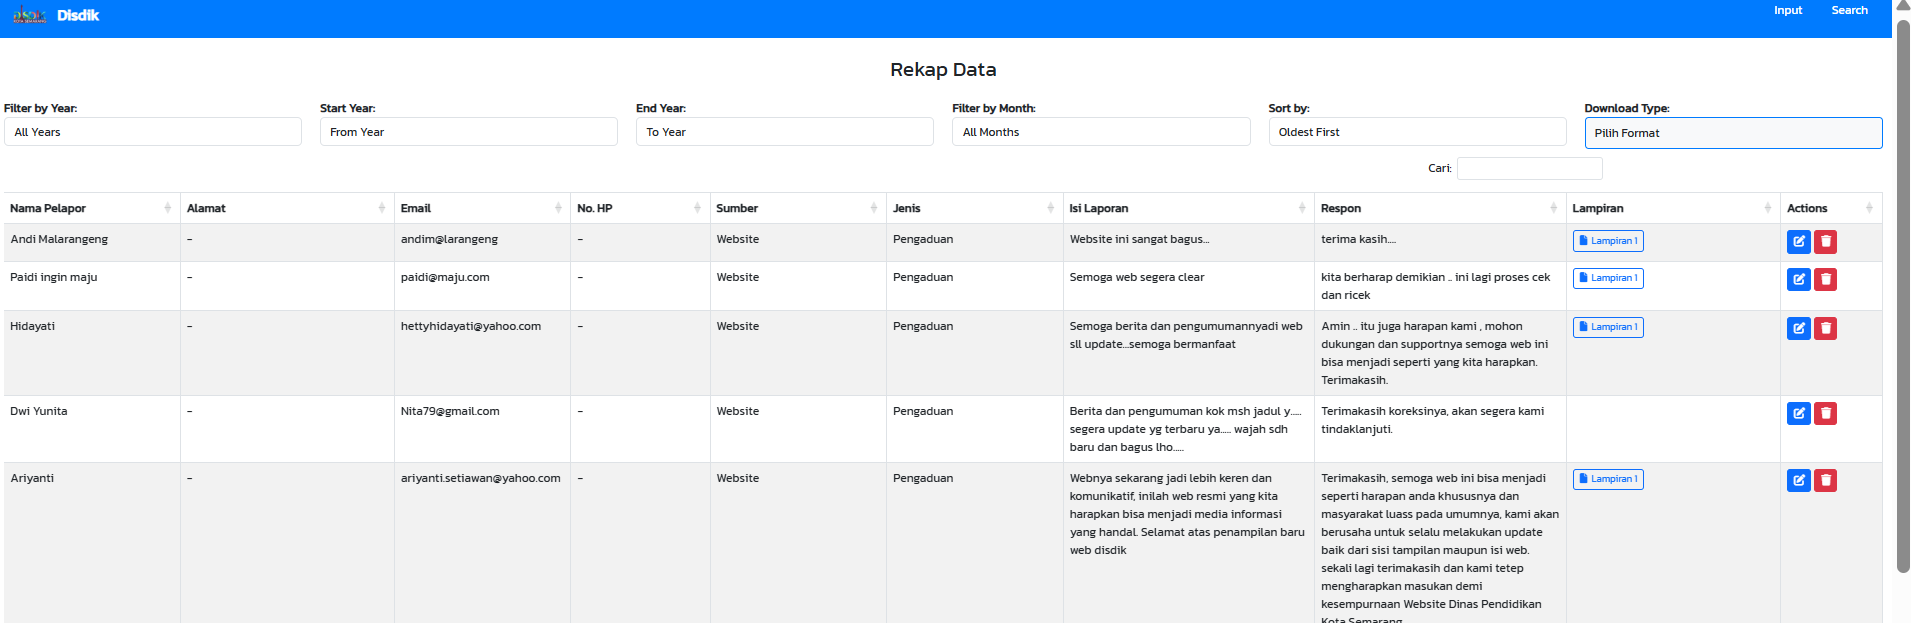The width and height of the screenshot is (1911, 623).
Task: Open Lampiran 1 attachment for Ariyanti
Action: coord(1607,479)
